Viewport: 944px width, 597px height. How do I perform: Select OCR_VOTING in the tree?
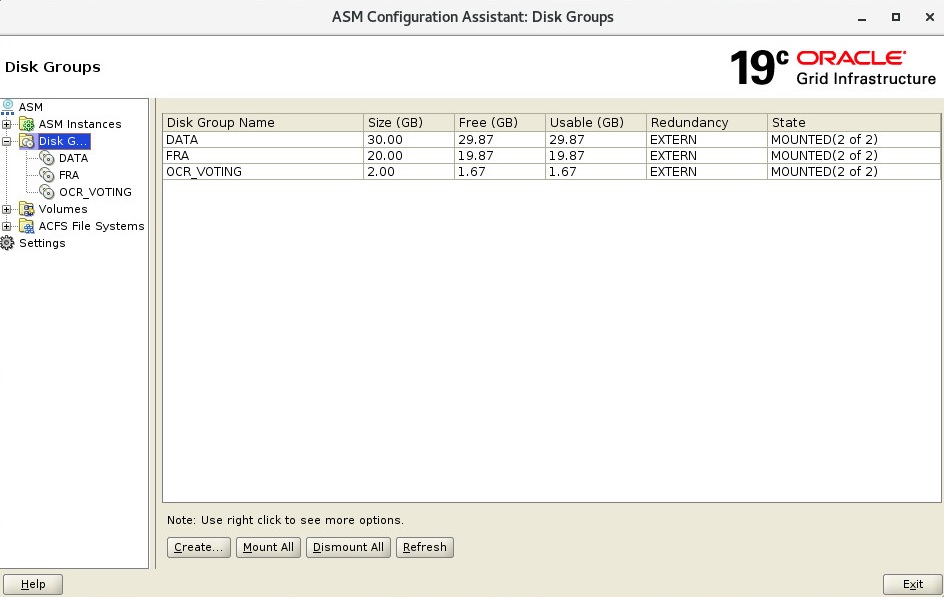pos(95,192)
